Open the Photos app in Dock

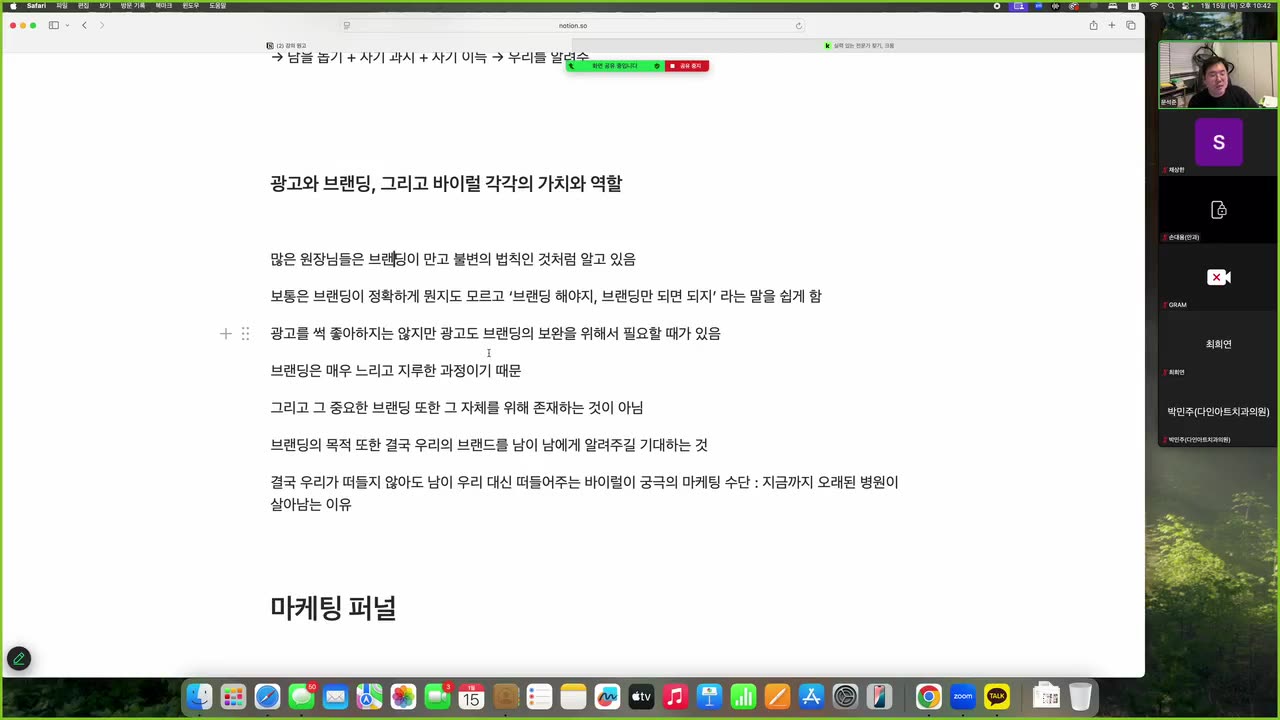403,696
